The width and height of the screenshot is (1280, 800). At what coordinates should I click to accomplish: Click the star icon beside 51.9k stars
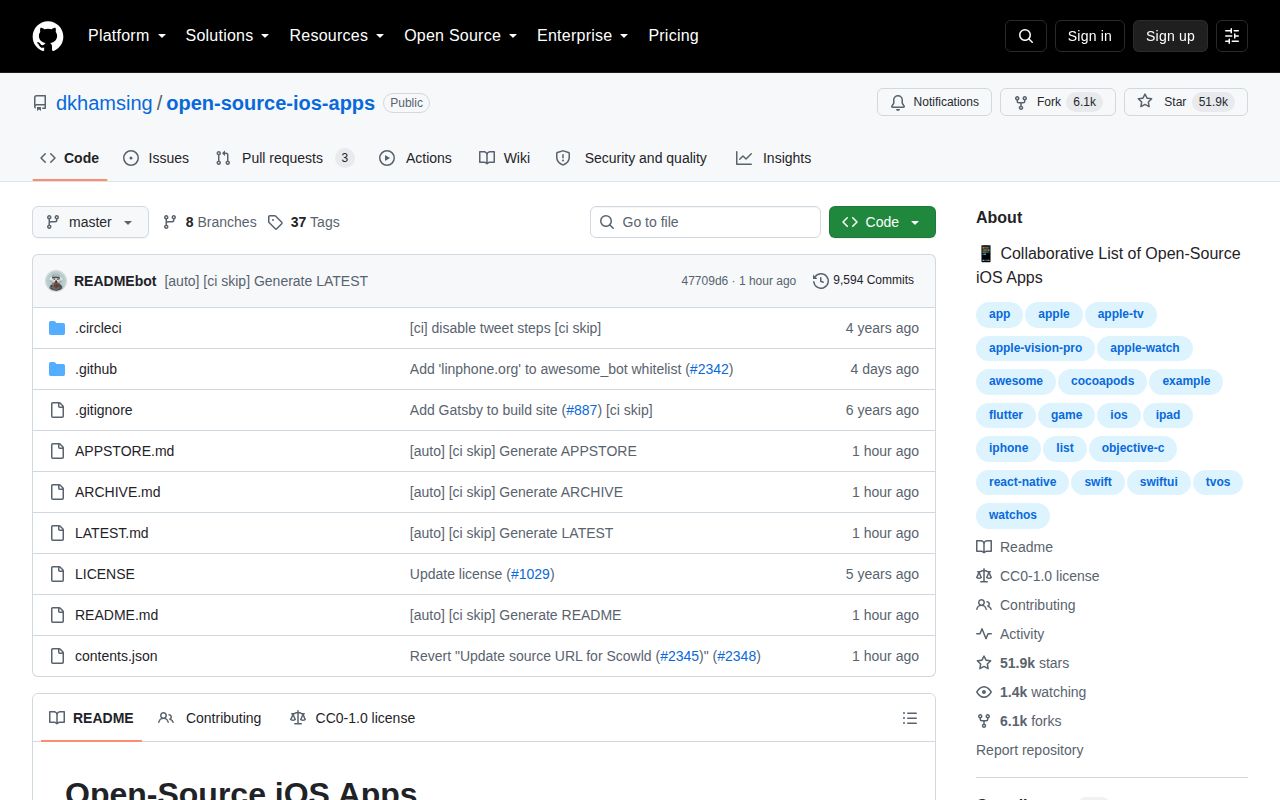coord(984,663)
